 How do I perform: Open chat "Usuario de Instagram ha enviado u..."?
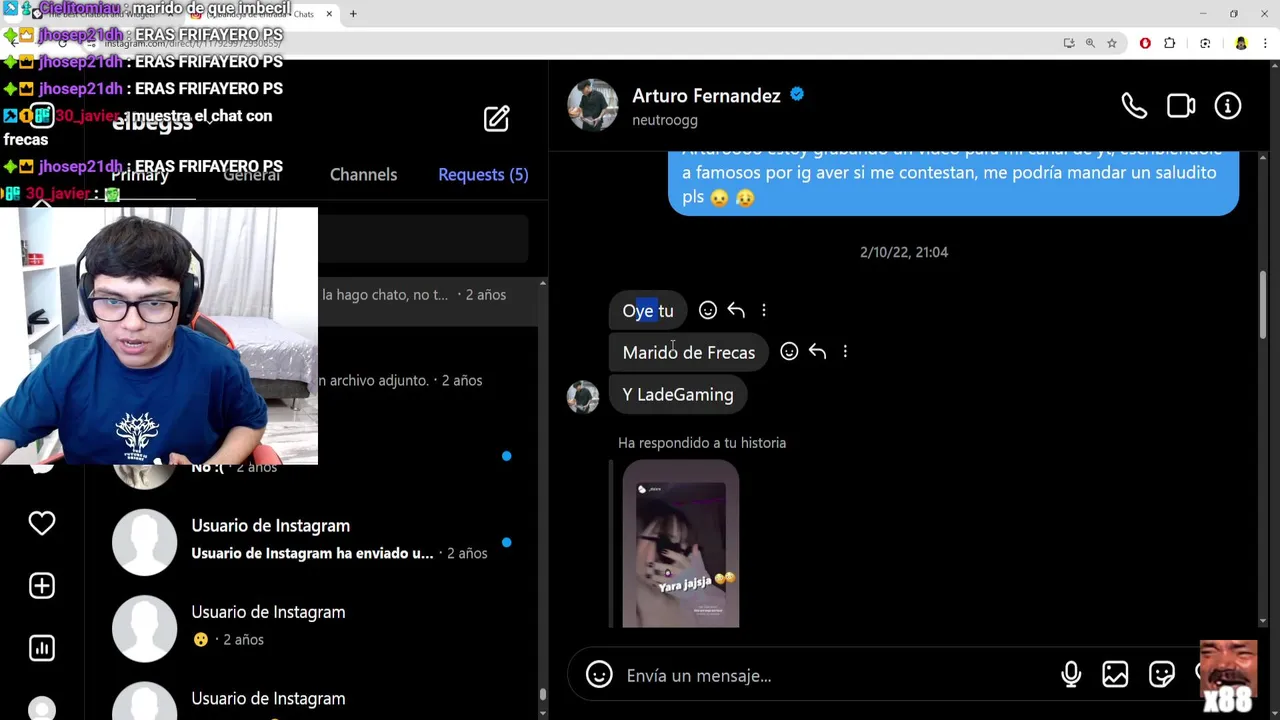click(x=311, y=540)
